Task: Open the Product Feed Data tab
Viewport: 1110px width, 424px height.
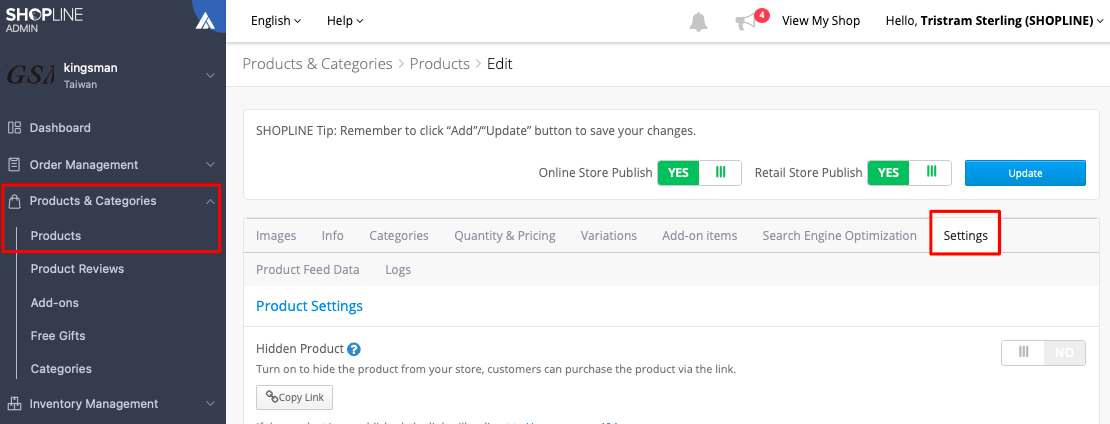Action: (x=307, y=270)
